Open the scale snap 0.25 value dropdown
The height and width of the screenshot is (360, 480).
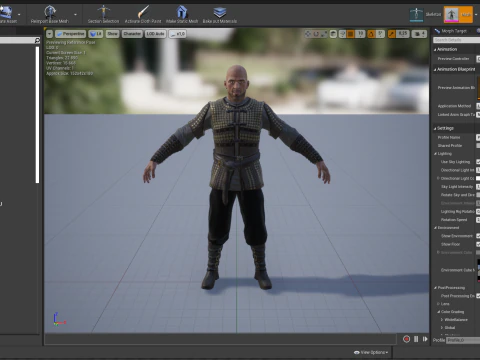[x=403, y=34]
